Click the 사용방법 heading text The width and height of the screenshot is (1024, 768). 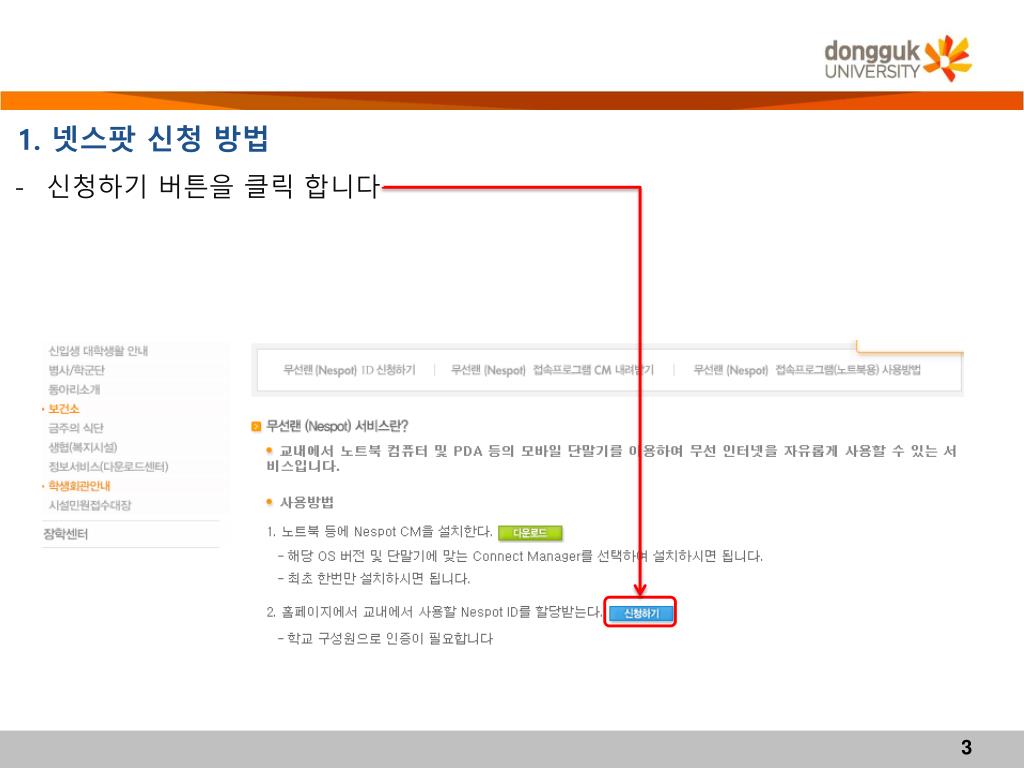306,502
